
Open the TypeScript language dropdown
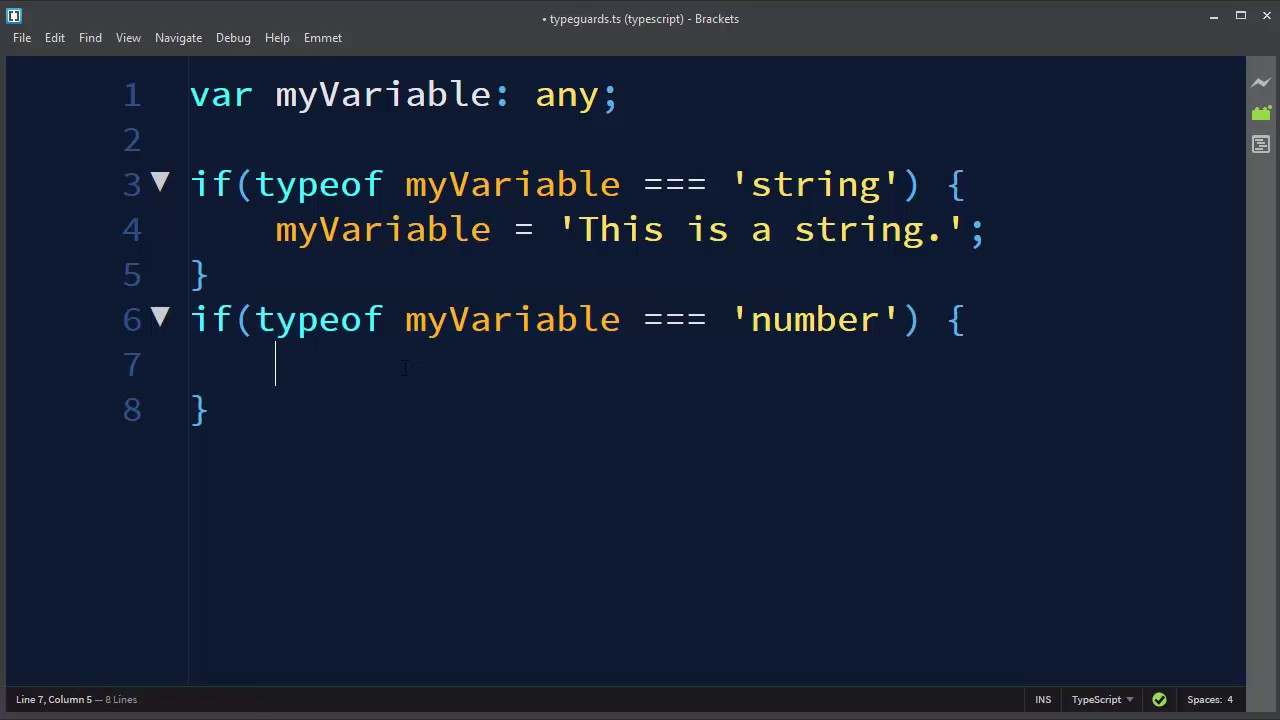click(x=1102, y=700)
